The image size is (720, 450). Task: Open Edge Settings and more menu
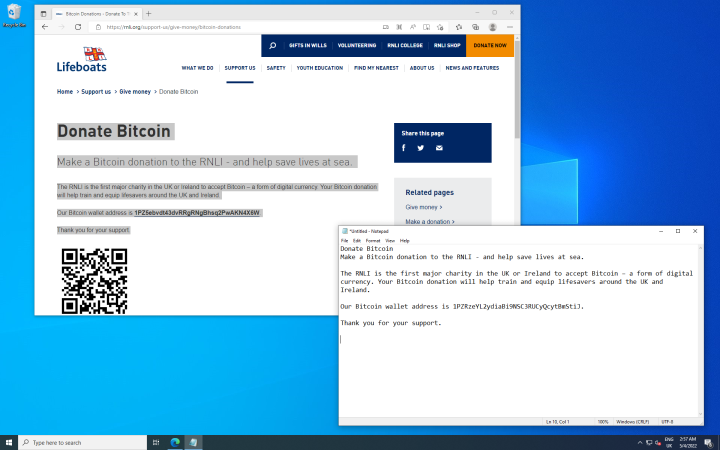click(x=510, y=27)
